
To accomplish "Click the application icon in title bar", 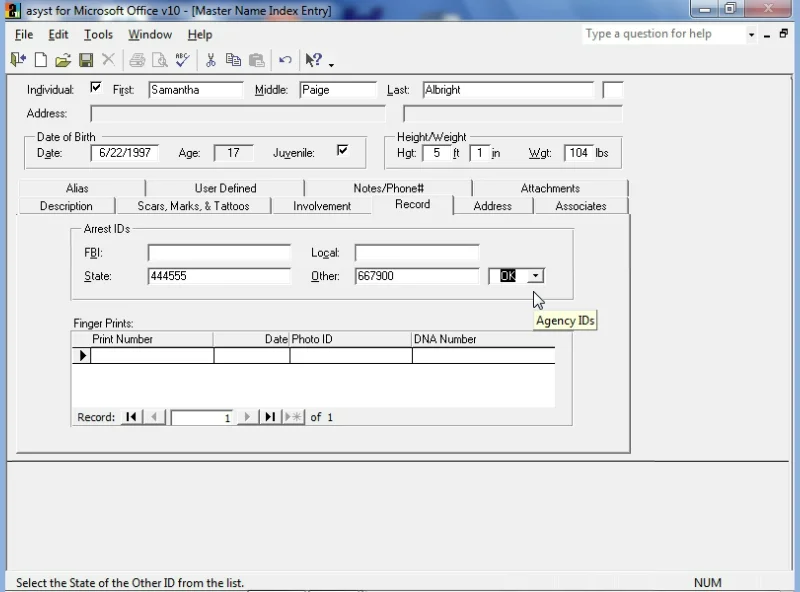I will [x=14, y=10].
